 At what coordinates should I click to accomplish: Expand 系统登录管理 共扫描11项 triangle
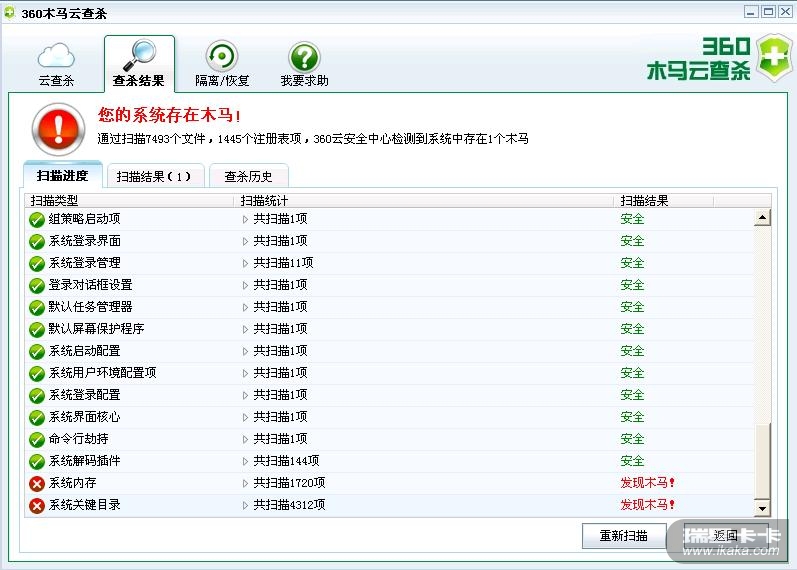tap(245, 263)
